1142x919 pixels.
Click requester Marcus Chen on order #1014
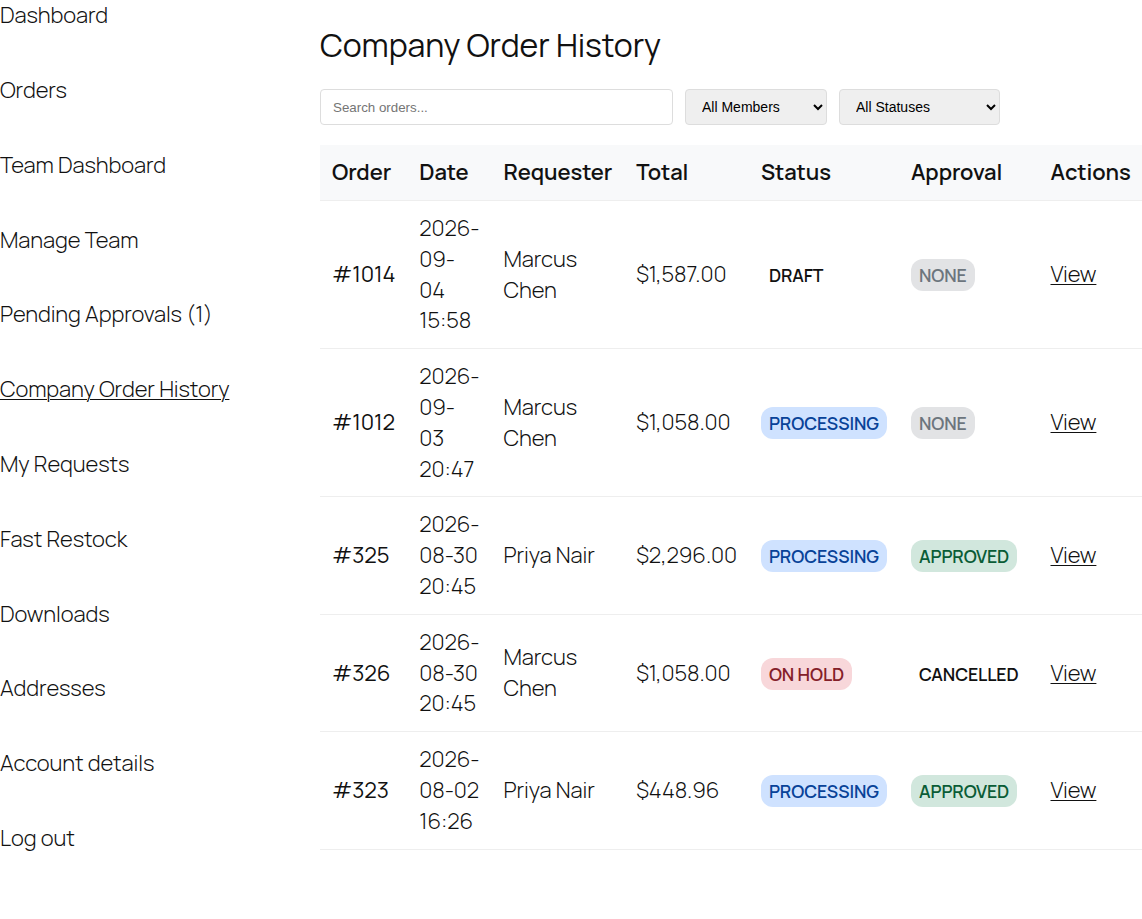click(x=540, y=275)
